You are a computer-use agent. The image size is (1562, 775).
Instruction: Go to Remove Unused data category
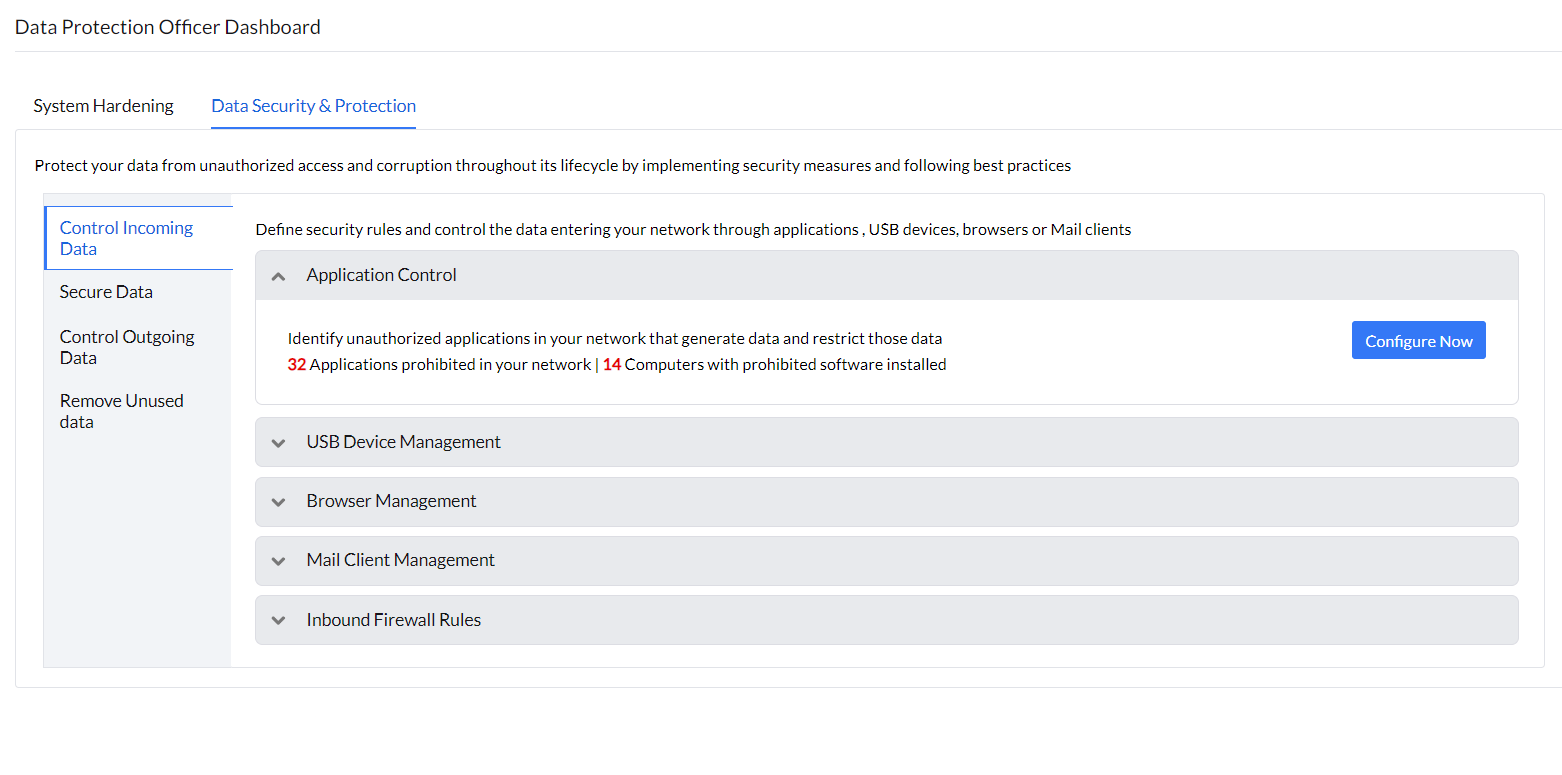click(121, 411)
